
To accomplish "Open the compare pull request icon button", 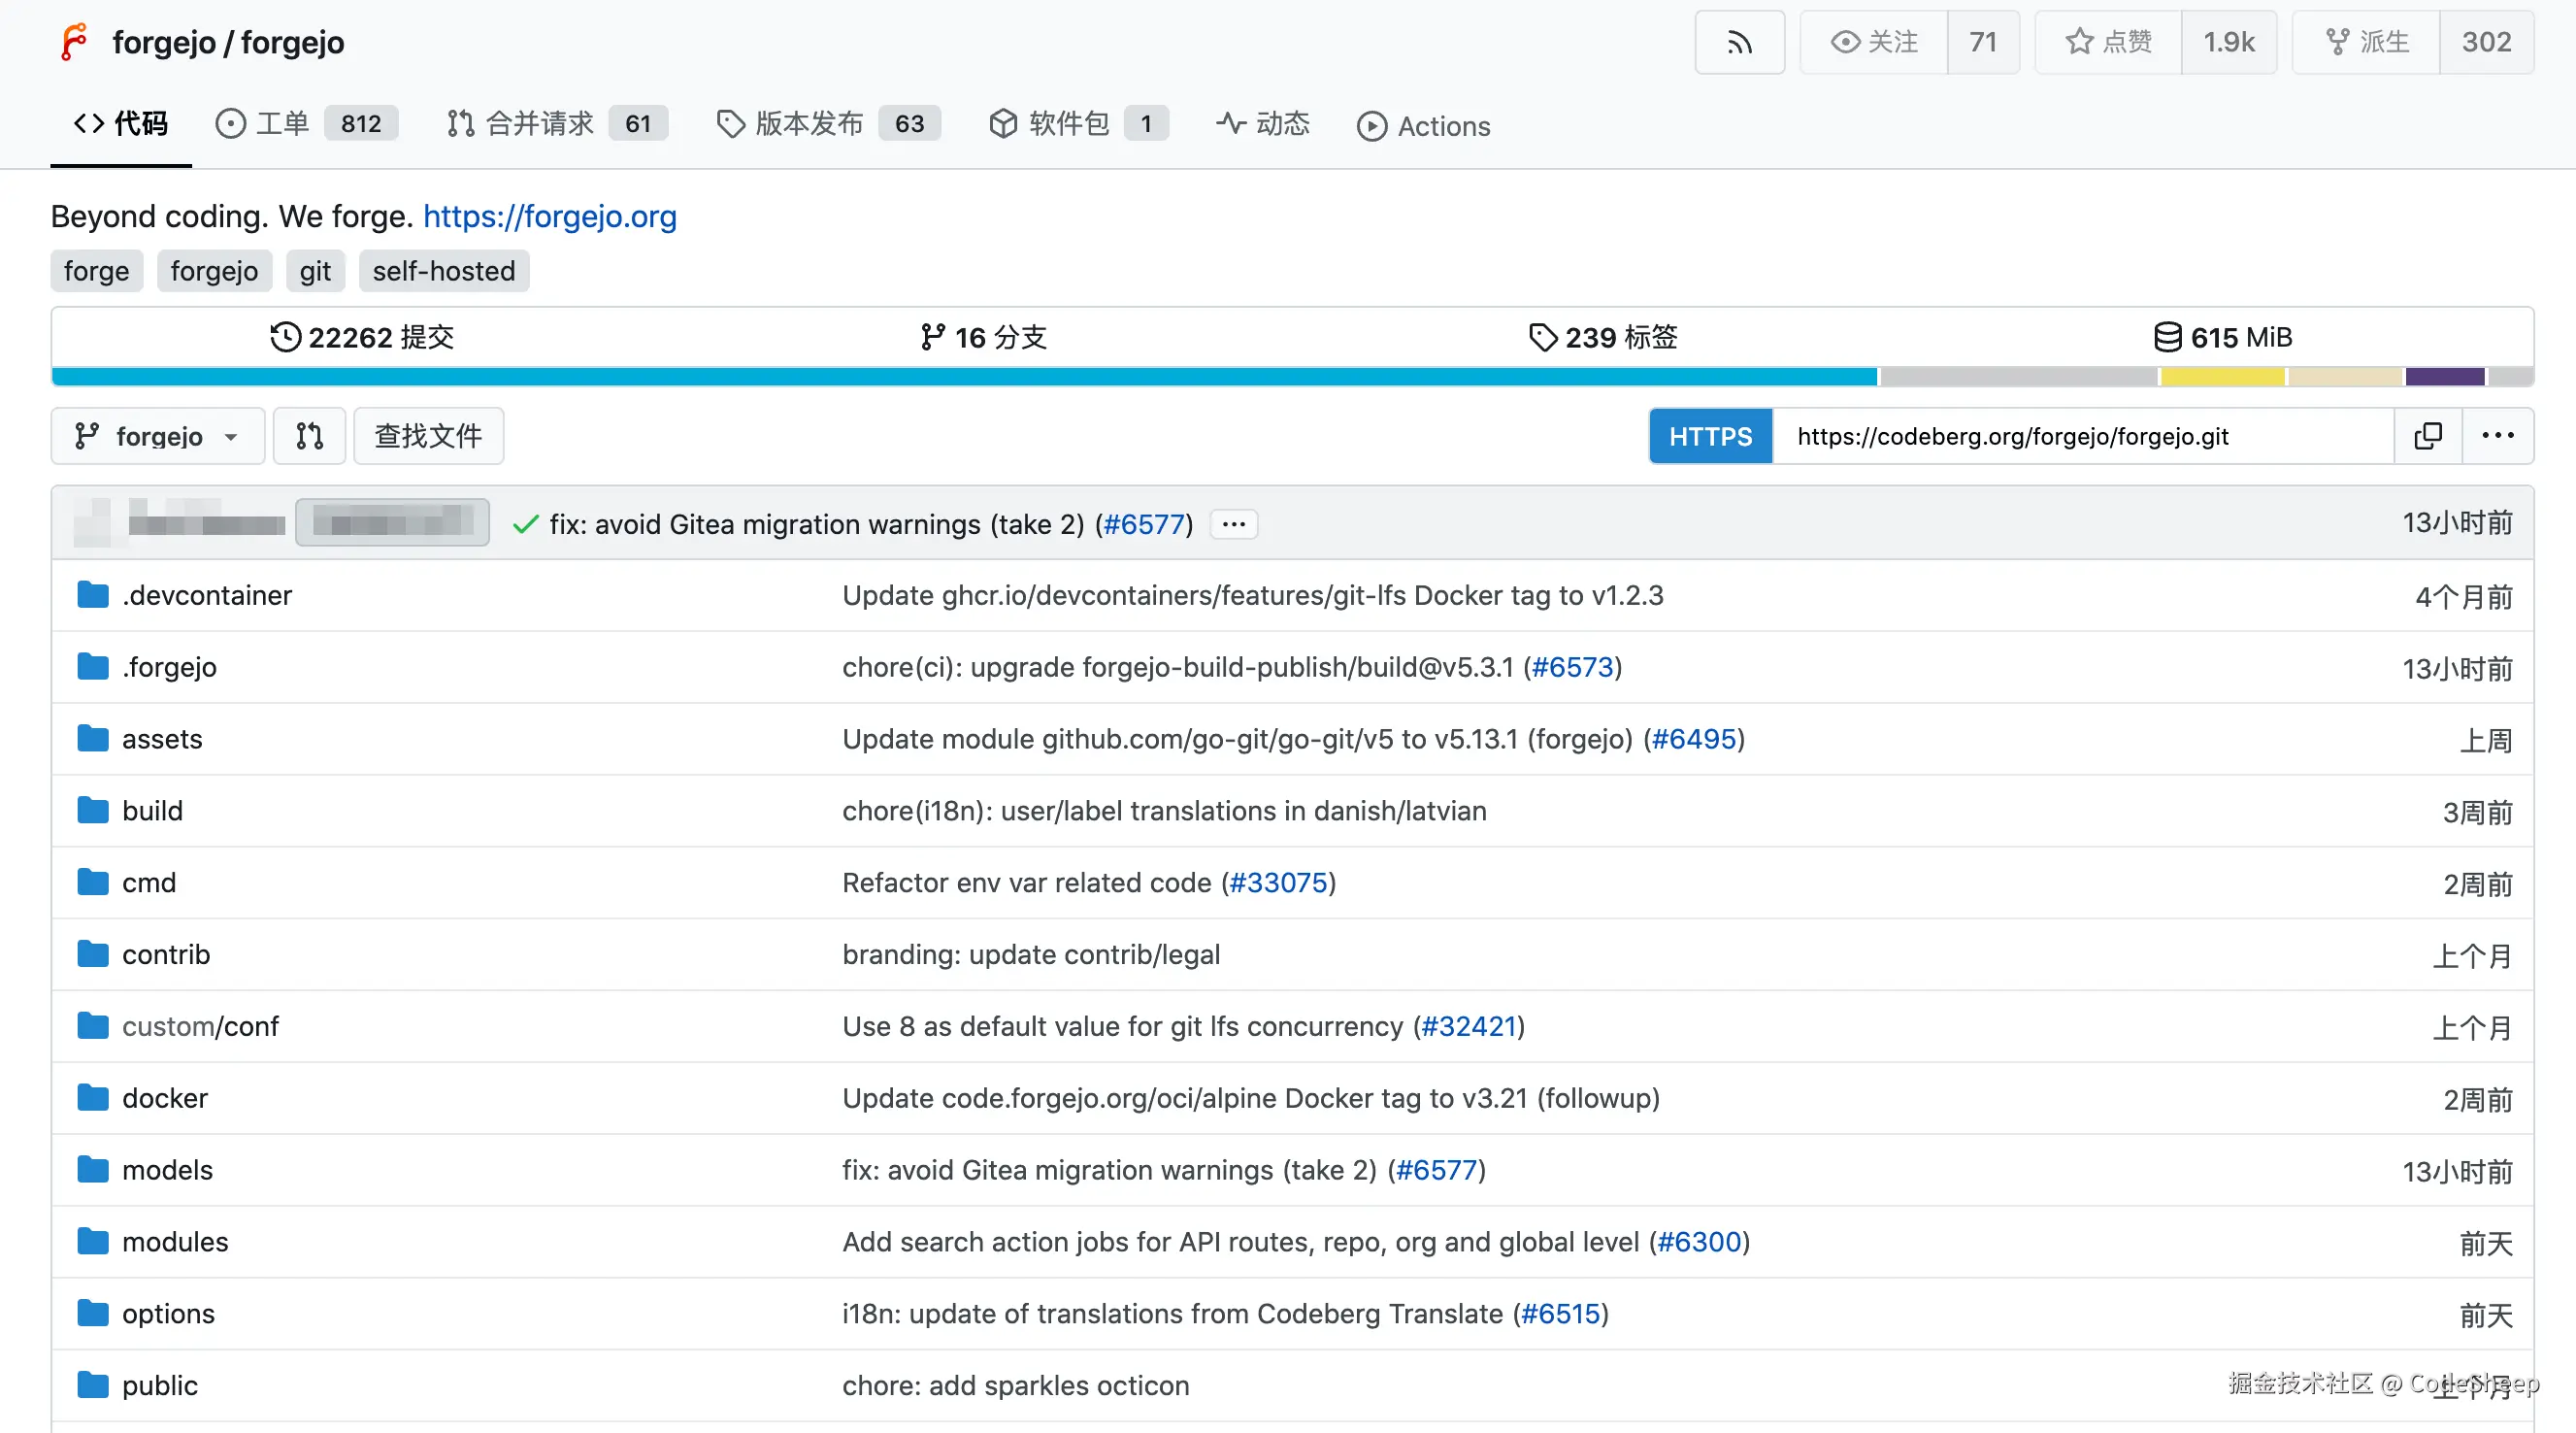I will pos(309,436).
